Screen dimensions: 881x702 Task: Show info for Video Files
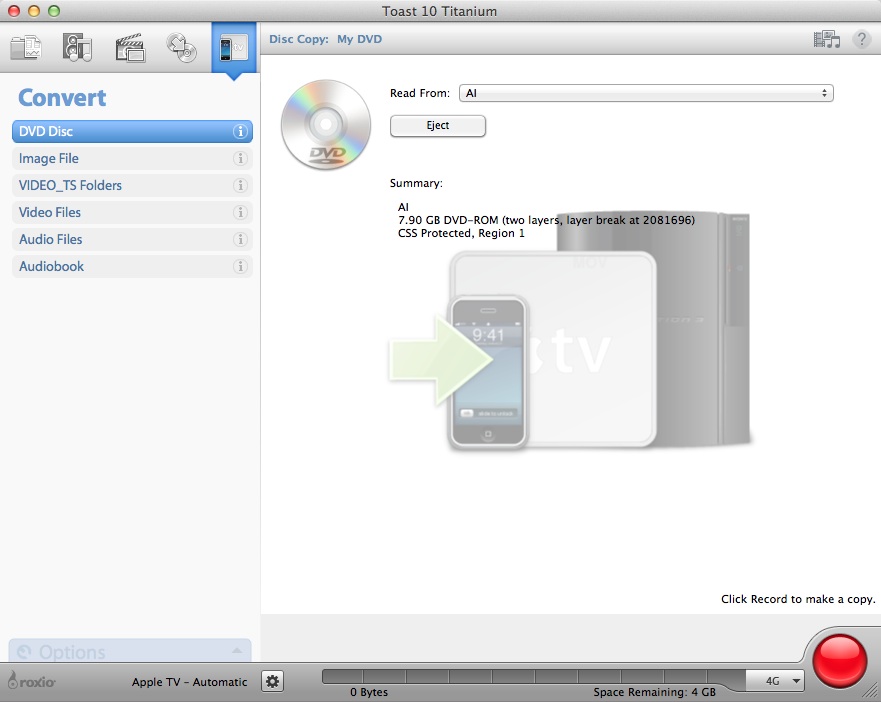click(x=240, y=212)
